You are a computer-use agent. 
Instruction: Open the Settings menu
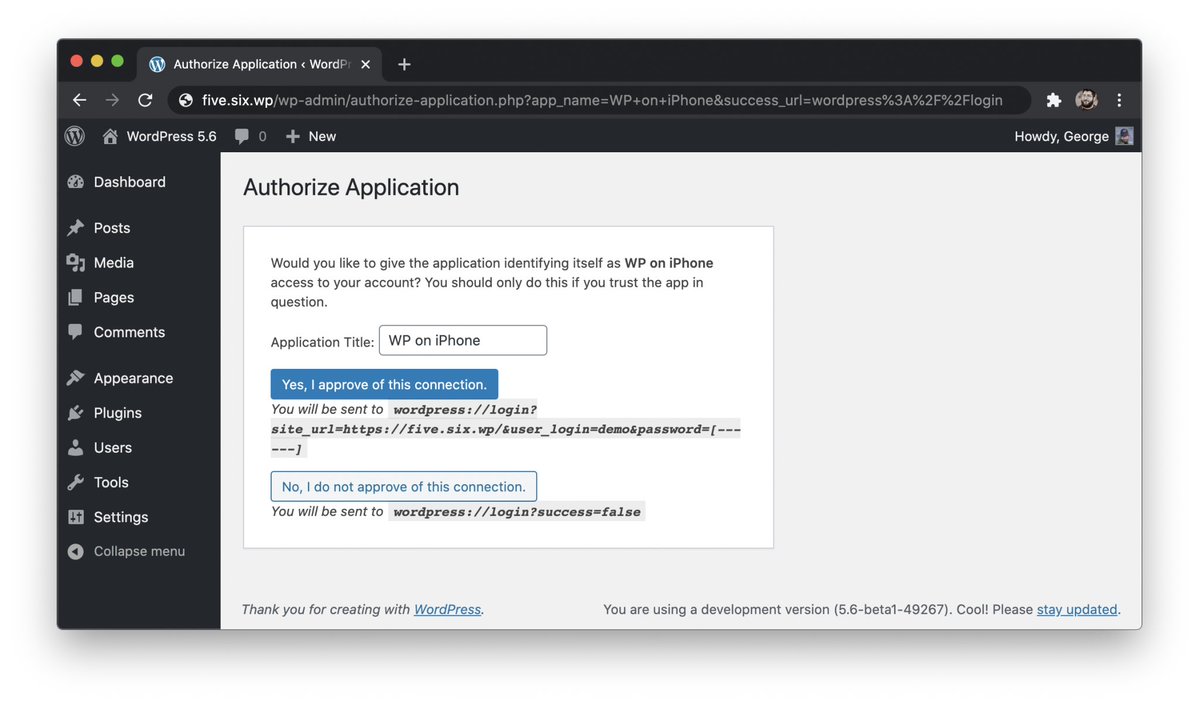(x=121, y=517)
